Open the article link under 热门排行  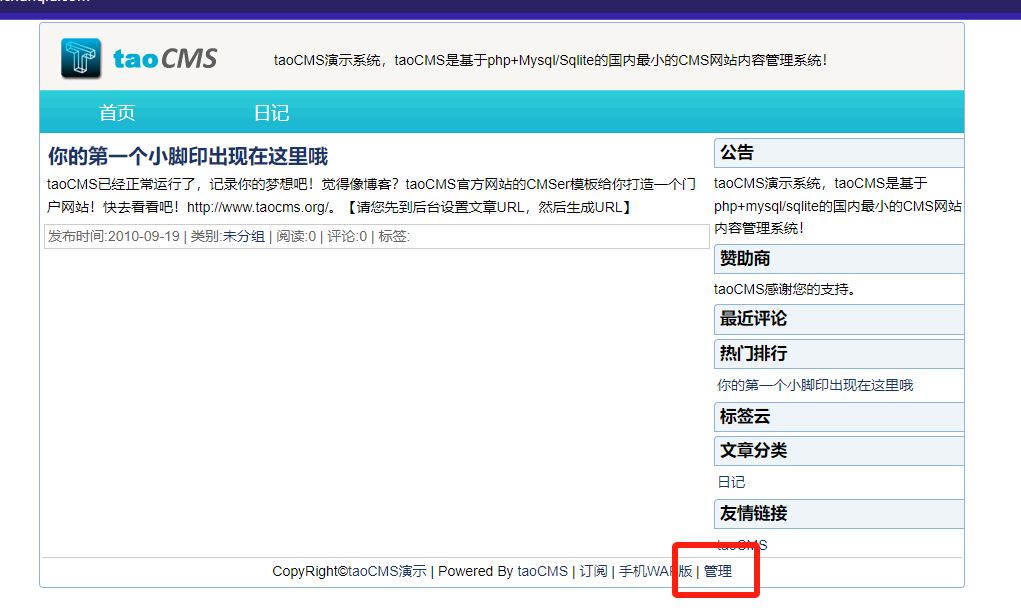click(x=815, y=385)
